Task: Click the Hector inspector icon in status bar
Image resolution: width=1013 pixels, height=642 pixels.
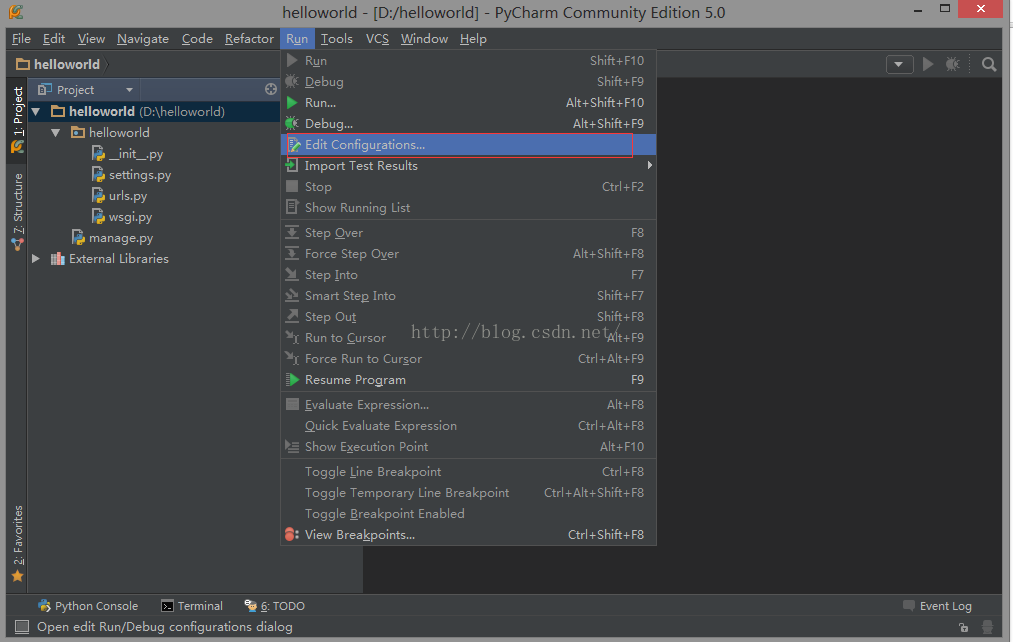Action: point(987,626)
